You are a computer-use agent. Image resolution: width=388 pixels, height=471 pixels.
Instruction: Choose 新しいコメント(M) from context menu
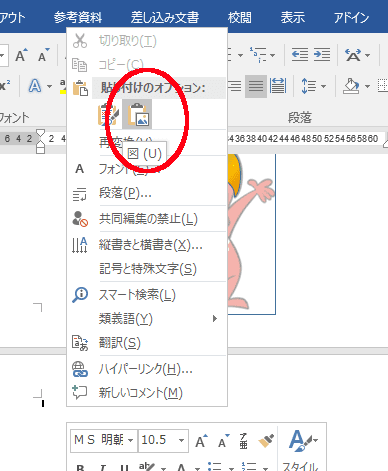point(147,393)
